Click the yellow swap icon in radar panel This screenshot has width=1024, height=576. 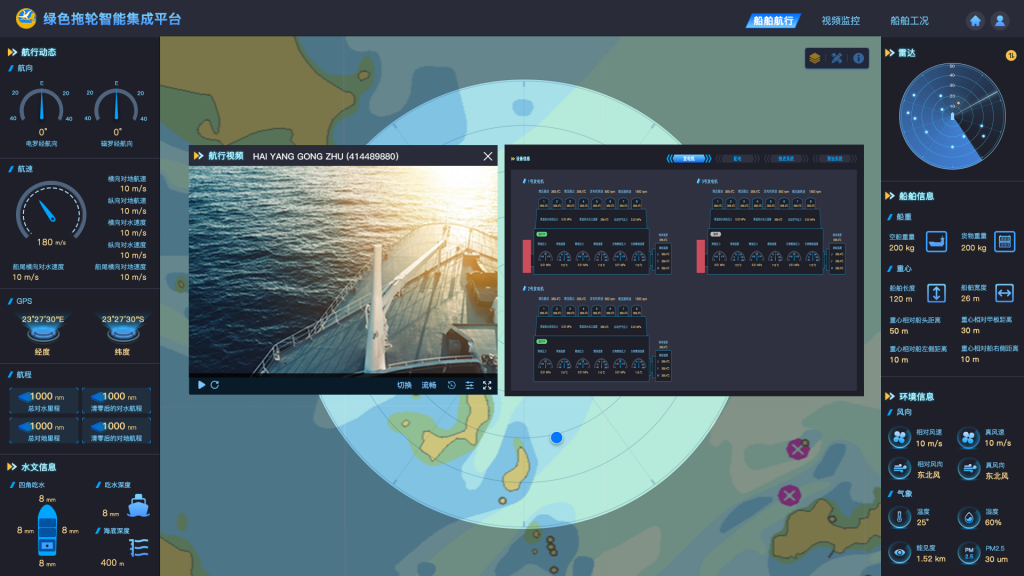point(1011,56)
